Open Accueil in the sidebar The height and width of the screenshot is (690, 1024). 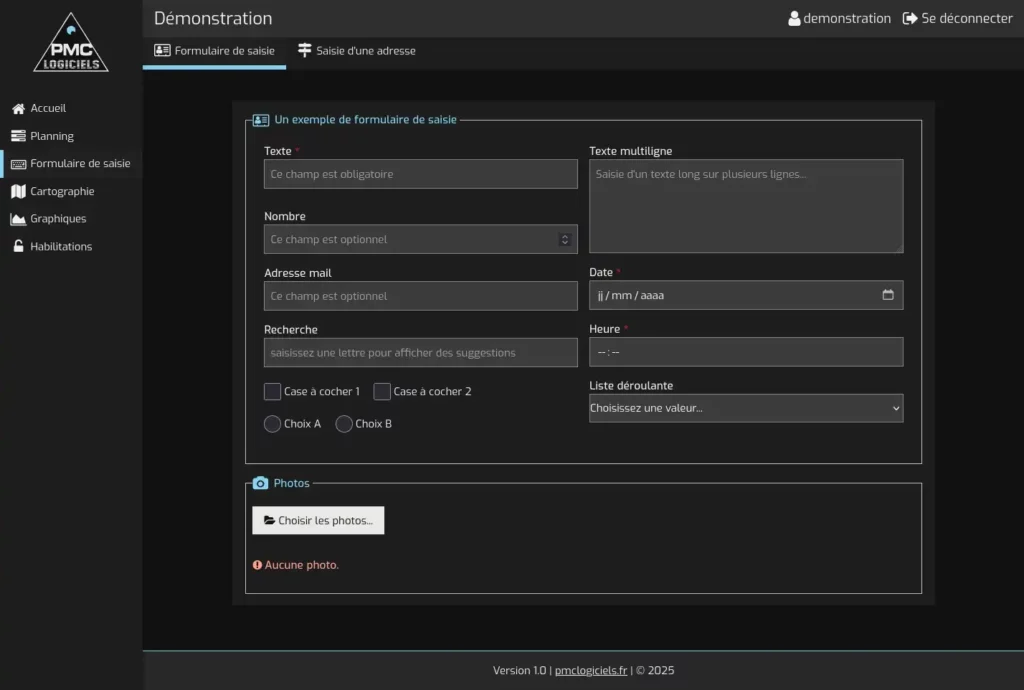coord(71,108)
